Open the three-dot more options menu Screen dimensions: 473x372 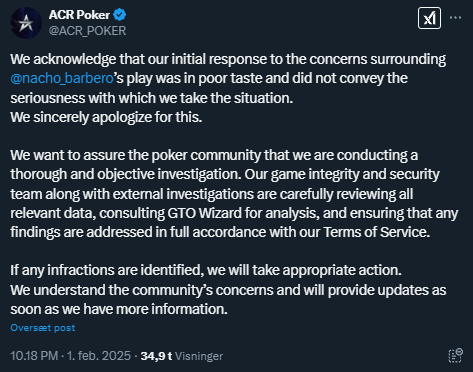(x=455, y=17)
